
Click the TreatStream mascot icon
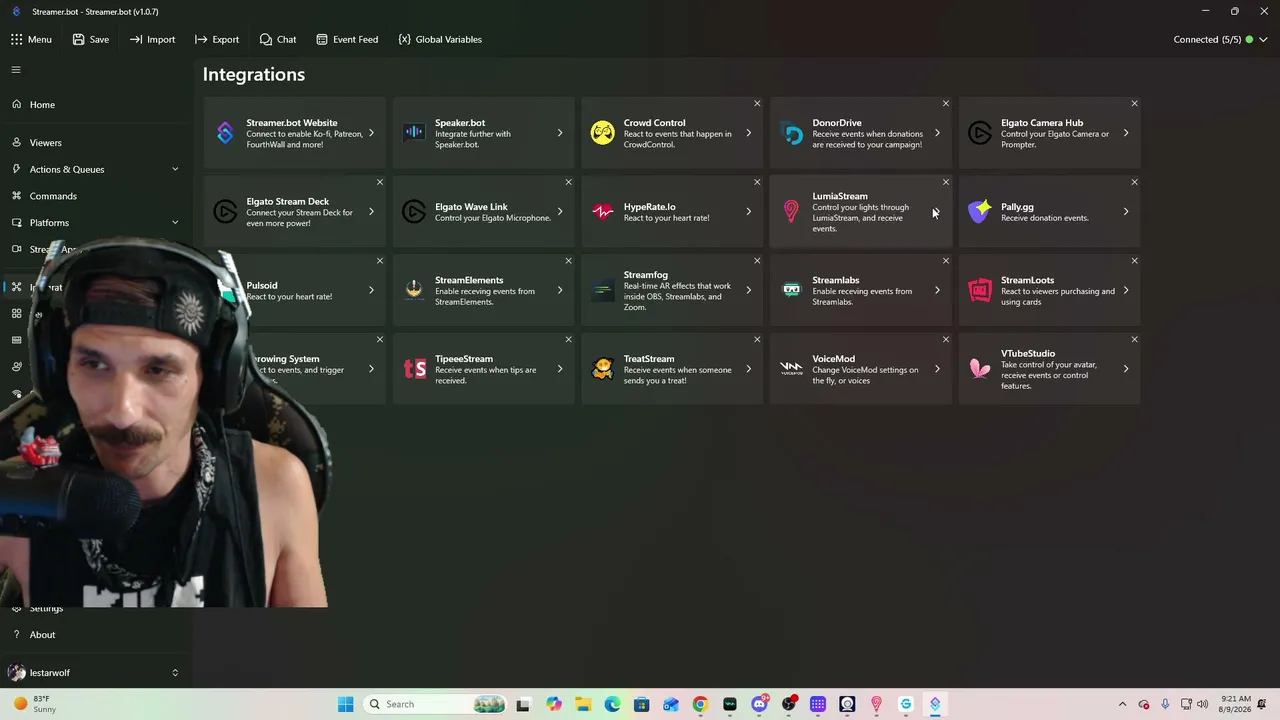(602, 369)
